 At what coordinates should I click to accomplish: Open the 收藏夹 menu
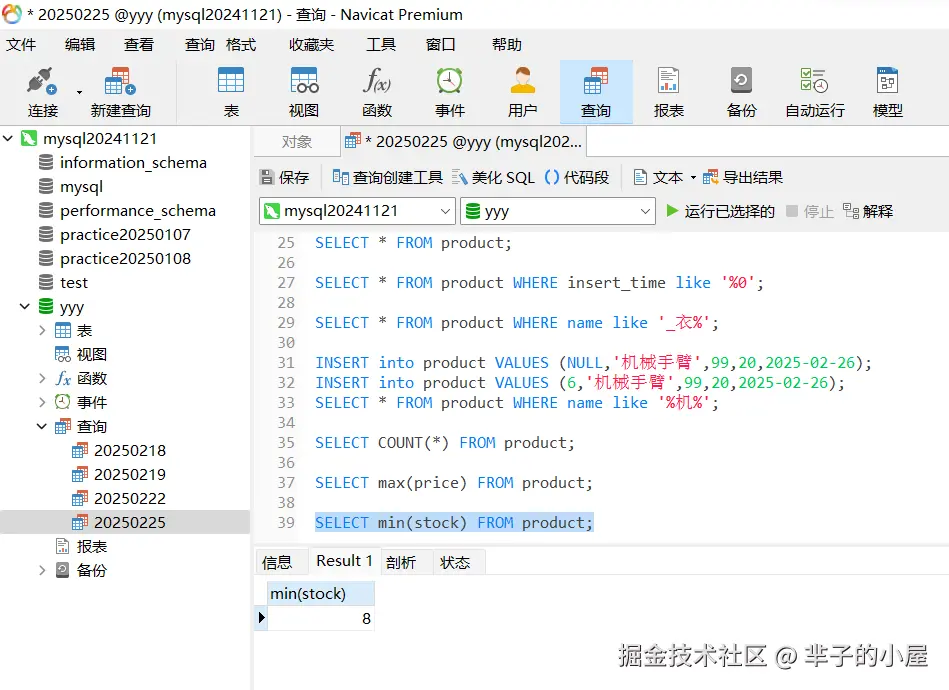tap(311, 45)
